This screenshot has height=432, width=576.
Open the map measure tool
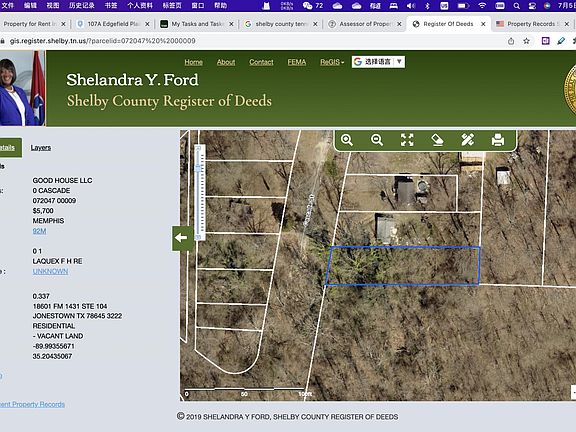(468, 140)
